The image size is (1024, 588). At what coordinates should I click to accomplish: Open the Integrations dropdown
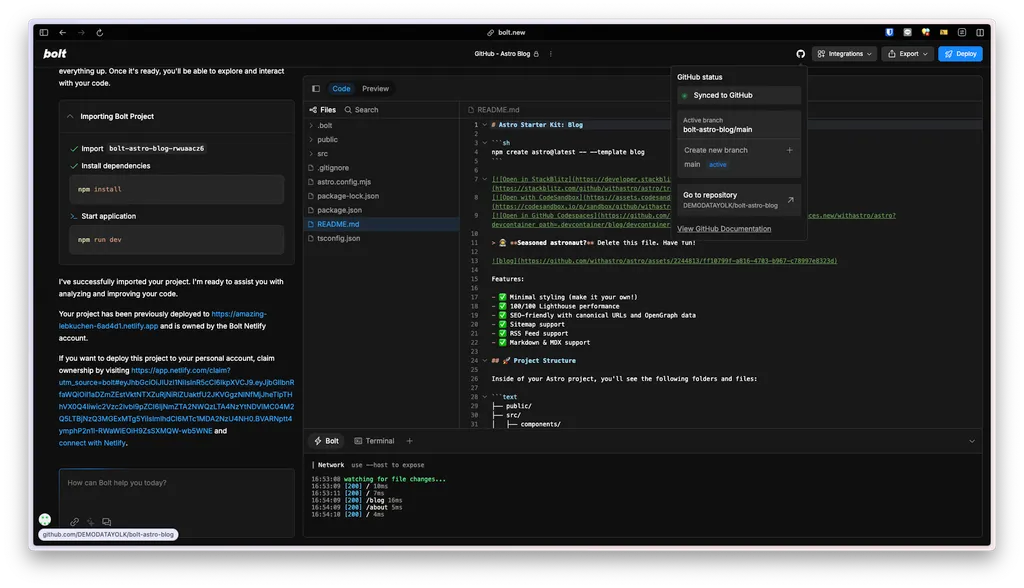coord(844,54)
